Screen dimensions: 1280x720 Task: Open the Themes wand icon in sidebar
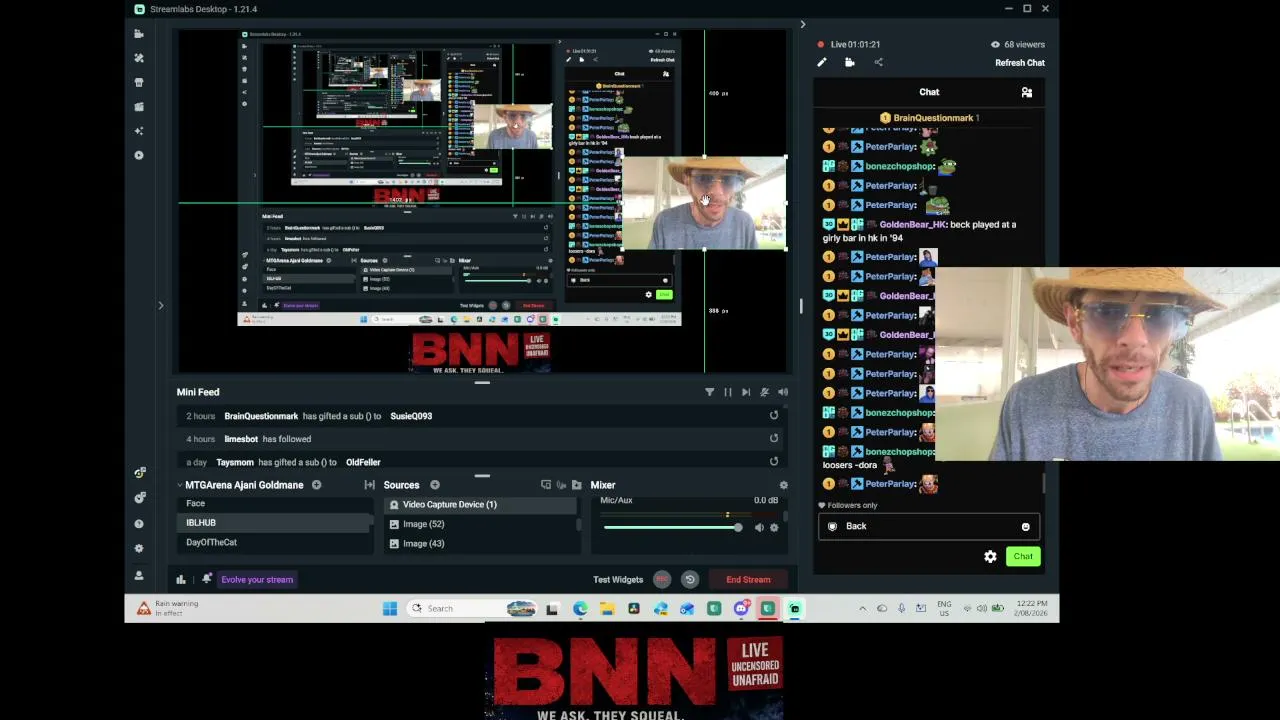point(139,58)
